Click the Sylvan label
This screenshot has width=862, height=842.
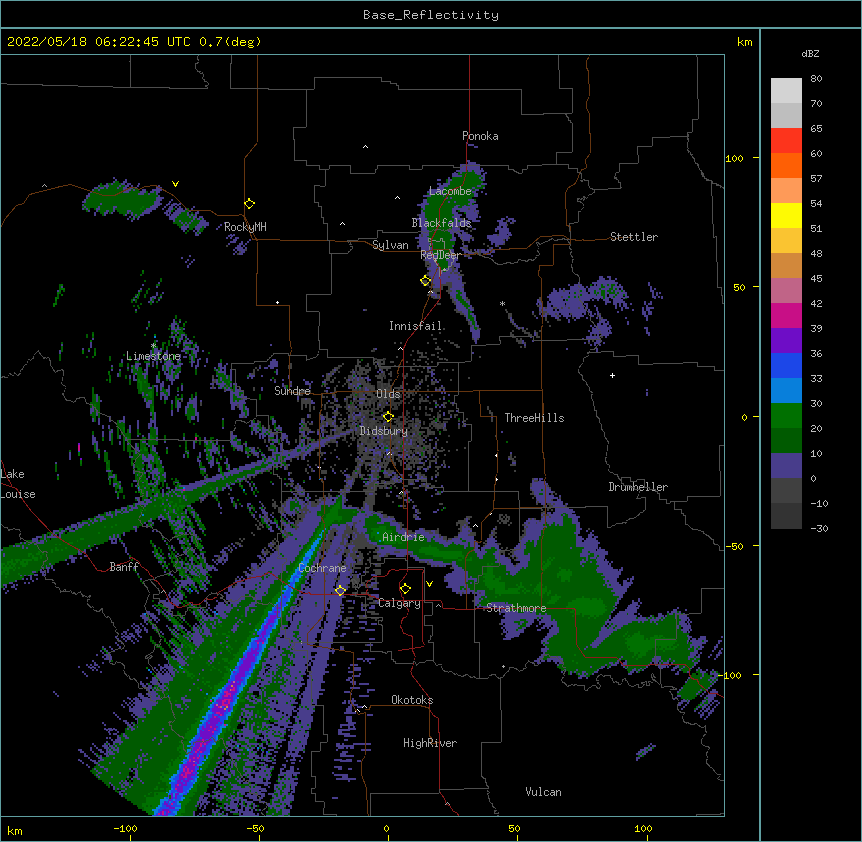tap(390, 245)
